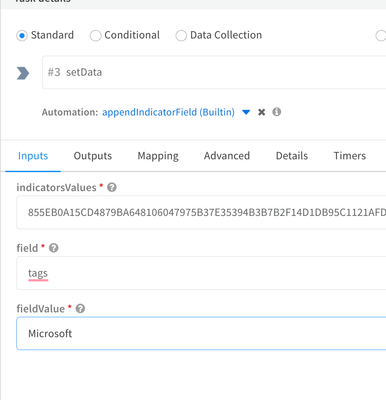Click the indicatorsValues label
Viewport: 386px width, 400px height.
click(56, 188)
